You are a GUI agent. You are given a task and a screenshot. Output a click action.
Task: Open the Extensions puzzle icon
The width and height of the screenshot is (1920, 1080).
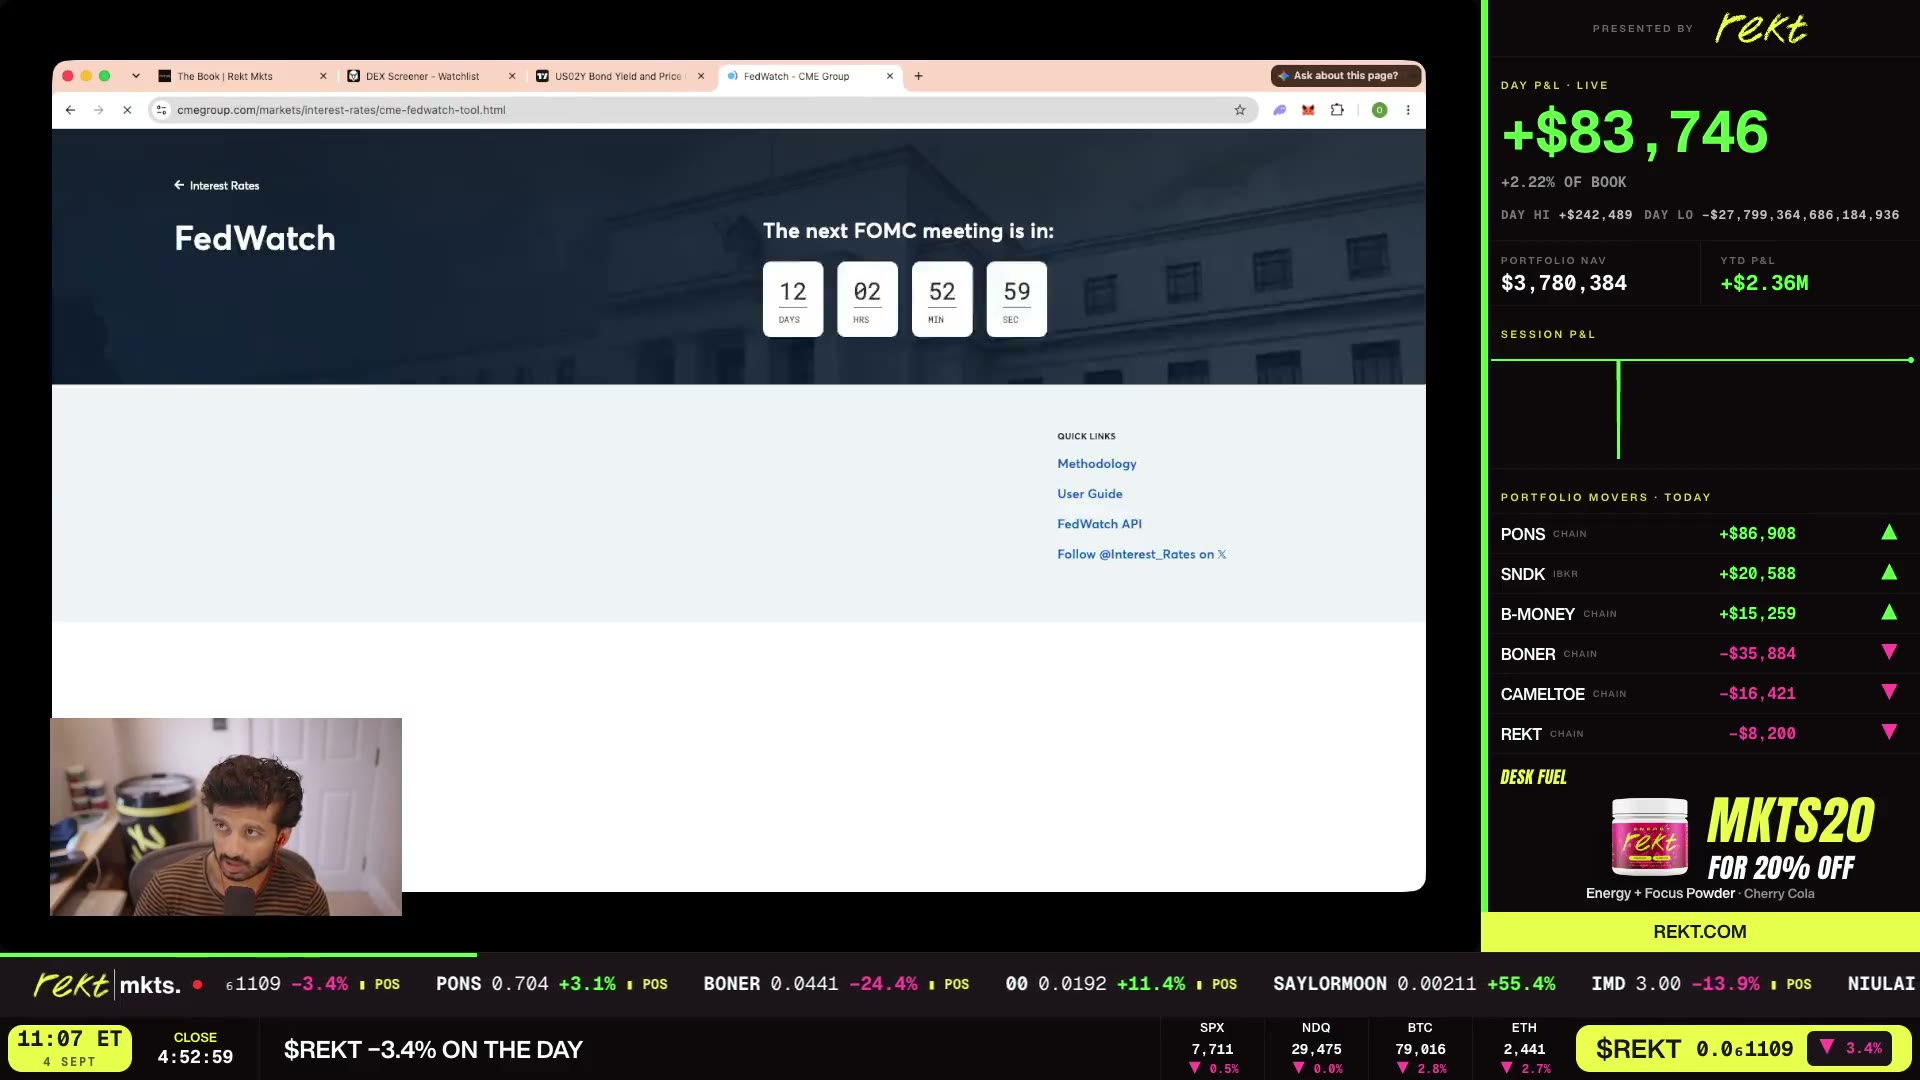point(1337,110)
